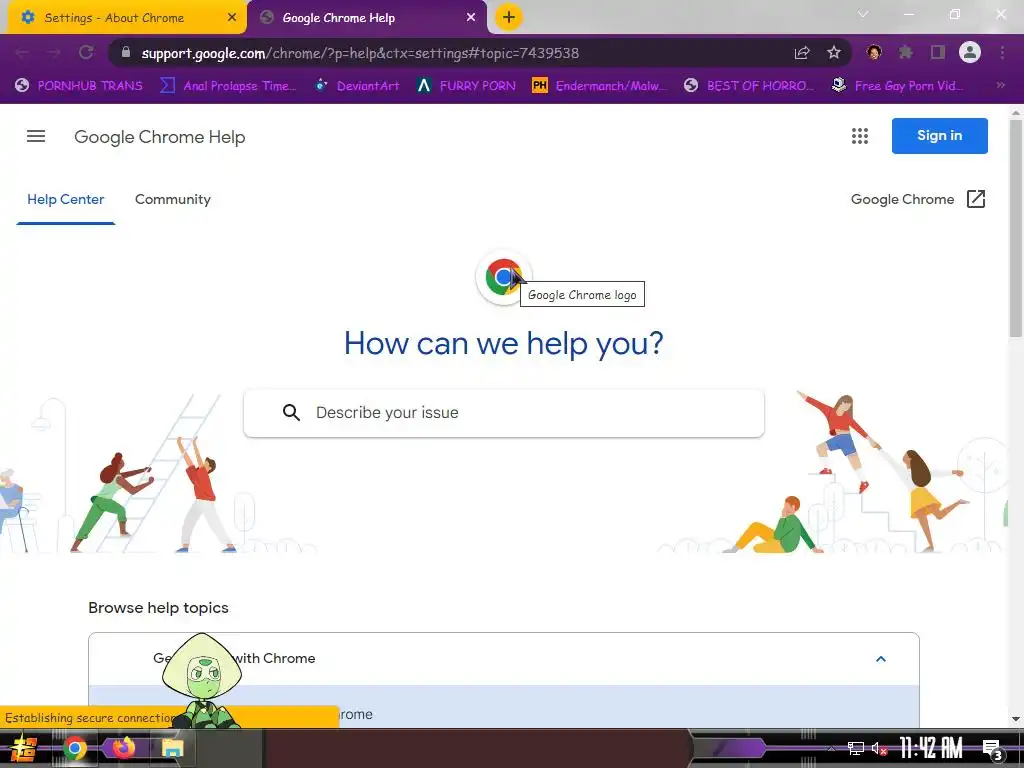
Task: Click the search magnifier icon
Action: [291, 413]
